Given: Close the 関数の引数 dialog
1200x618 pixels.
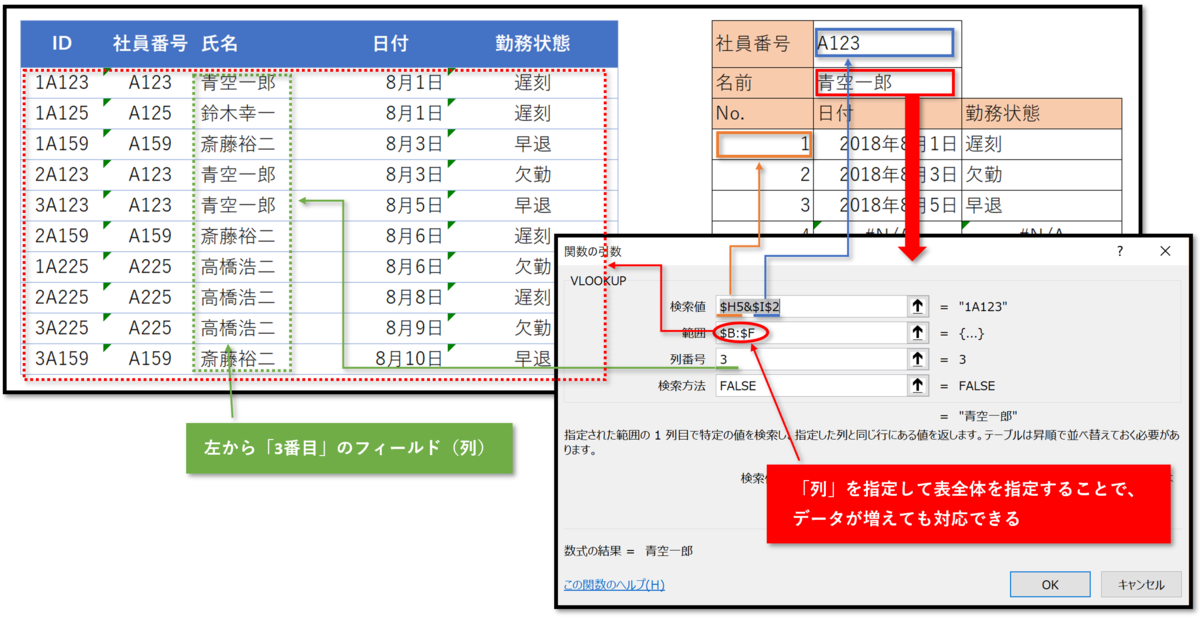Looking at the screenshot, I should 1165,251.
